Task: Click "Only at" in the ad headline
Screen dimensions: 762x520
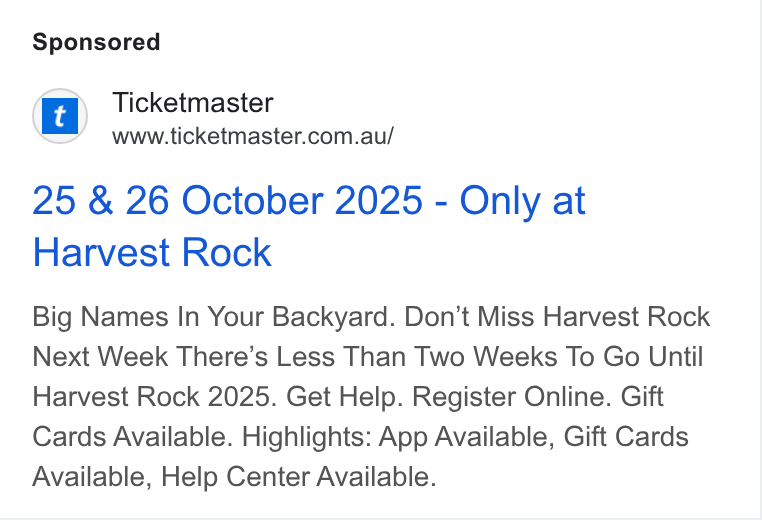Action: click(x=522, y=200)
